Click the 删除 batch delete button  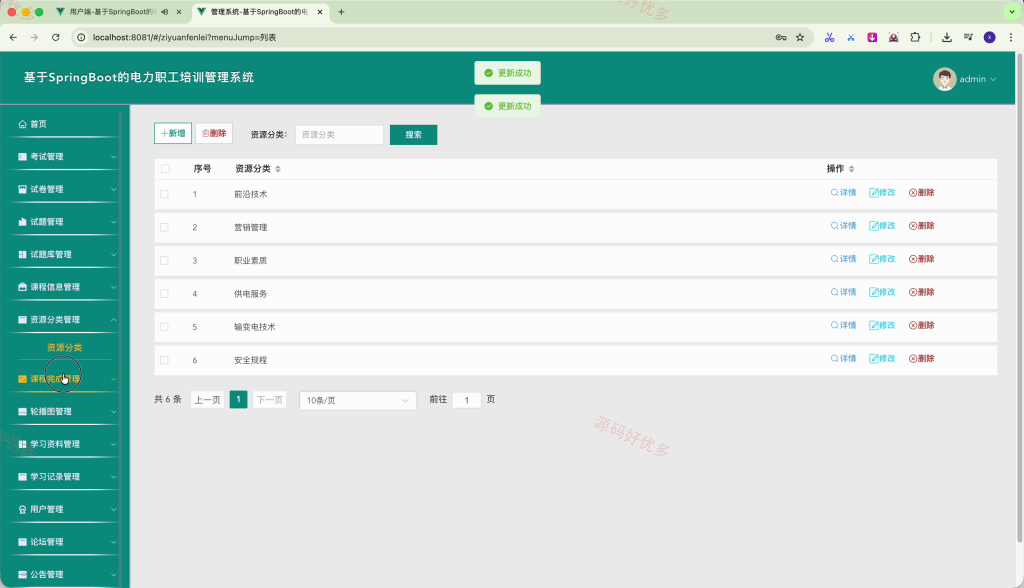(x=214, y=133)
